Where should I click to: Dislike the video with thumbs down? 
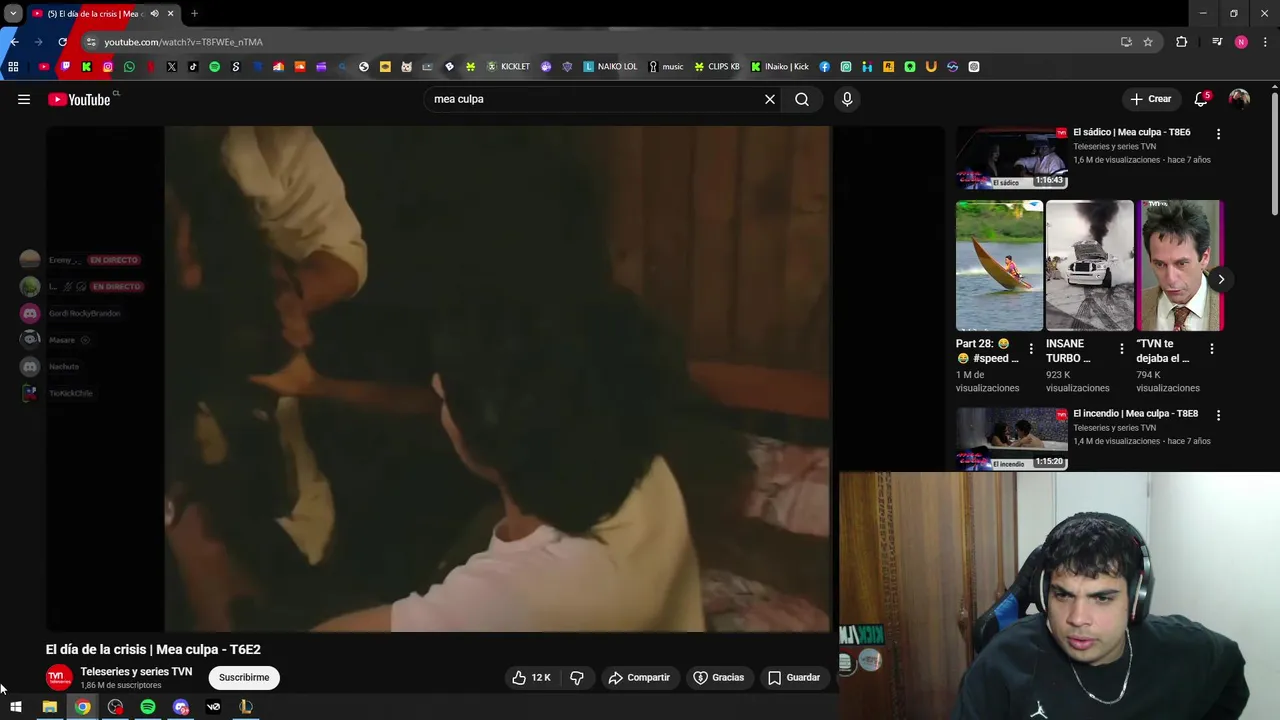point(577,677)
